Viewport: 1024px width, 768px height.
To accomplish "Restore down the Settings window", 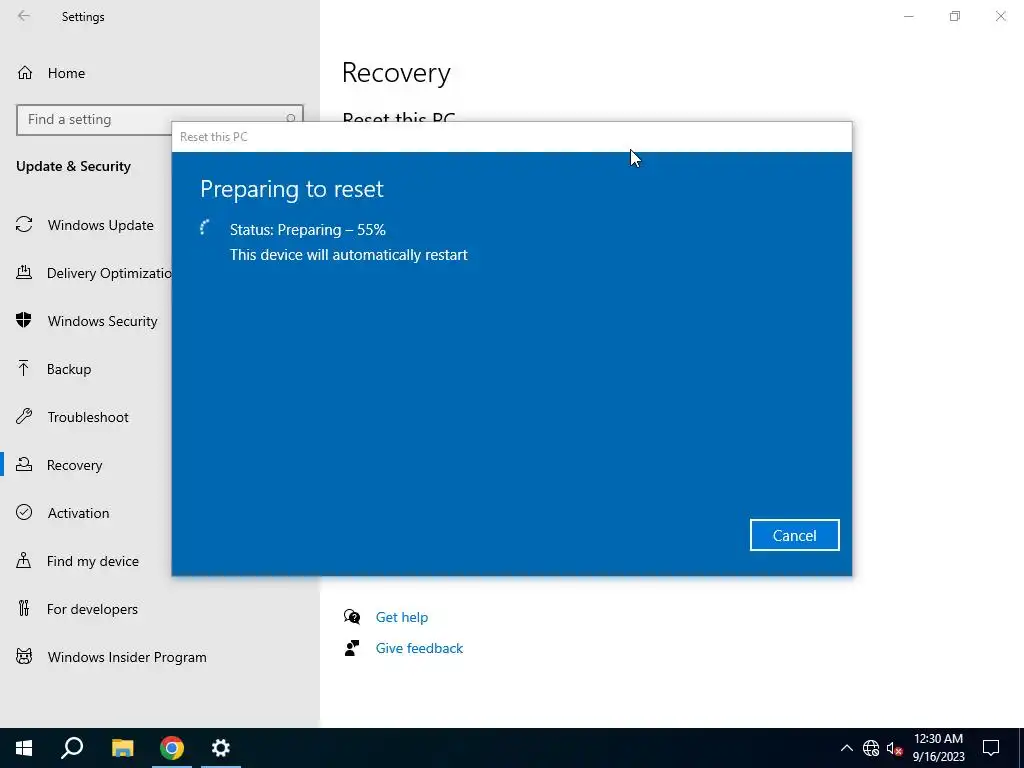I will [955, 16].
